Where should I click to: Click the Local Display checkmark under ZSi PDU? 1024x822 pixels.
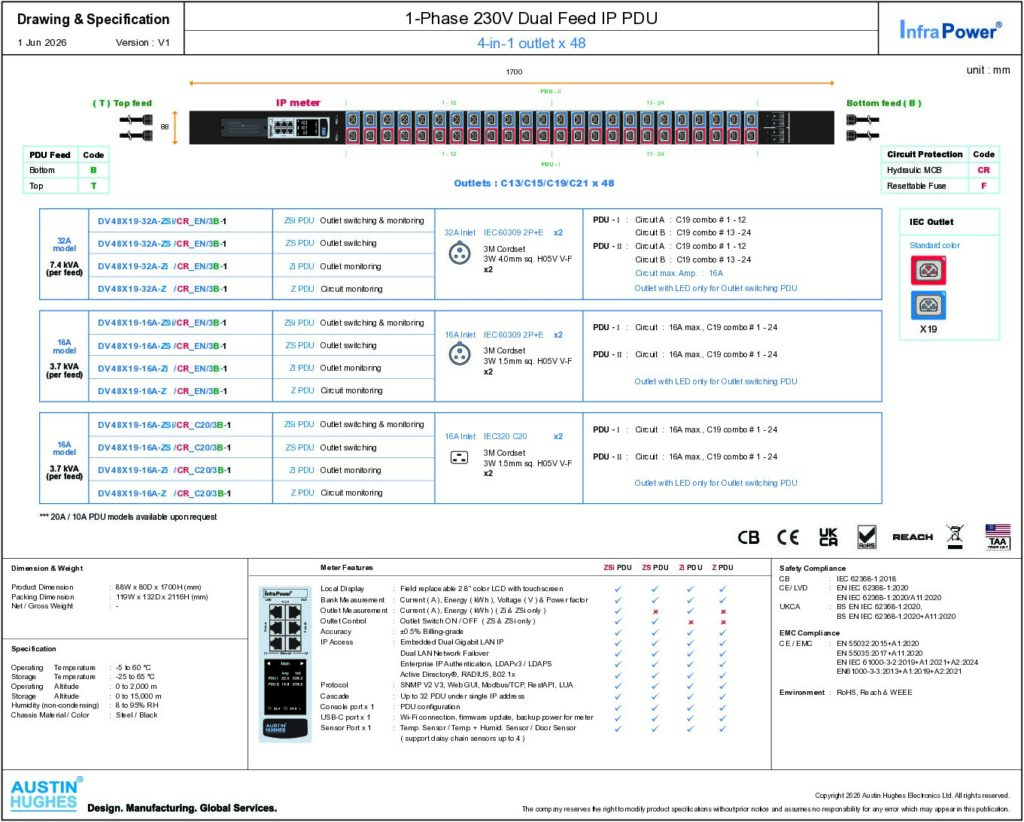[x=618, y=589]
